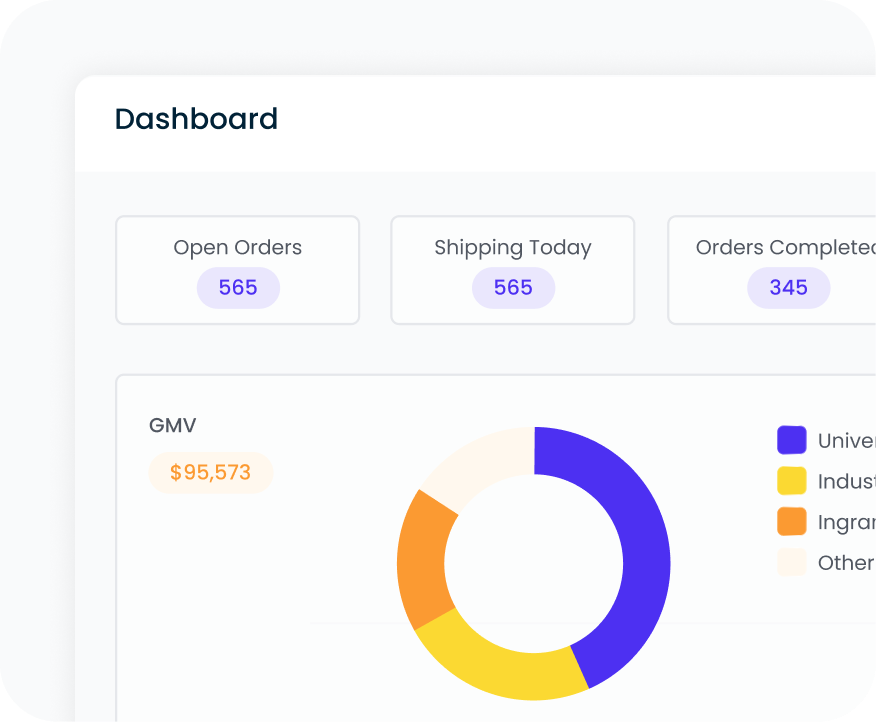Click the 345 badge under Orders Completed
This screenshot has width=876, height=722.
coord(788,288)
